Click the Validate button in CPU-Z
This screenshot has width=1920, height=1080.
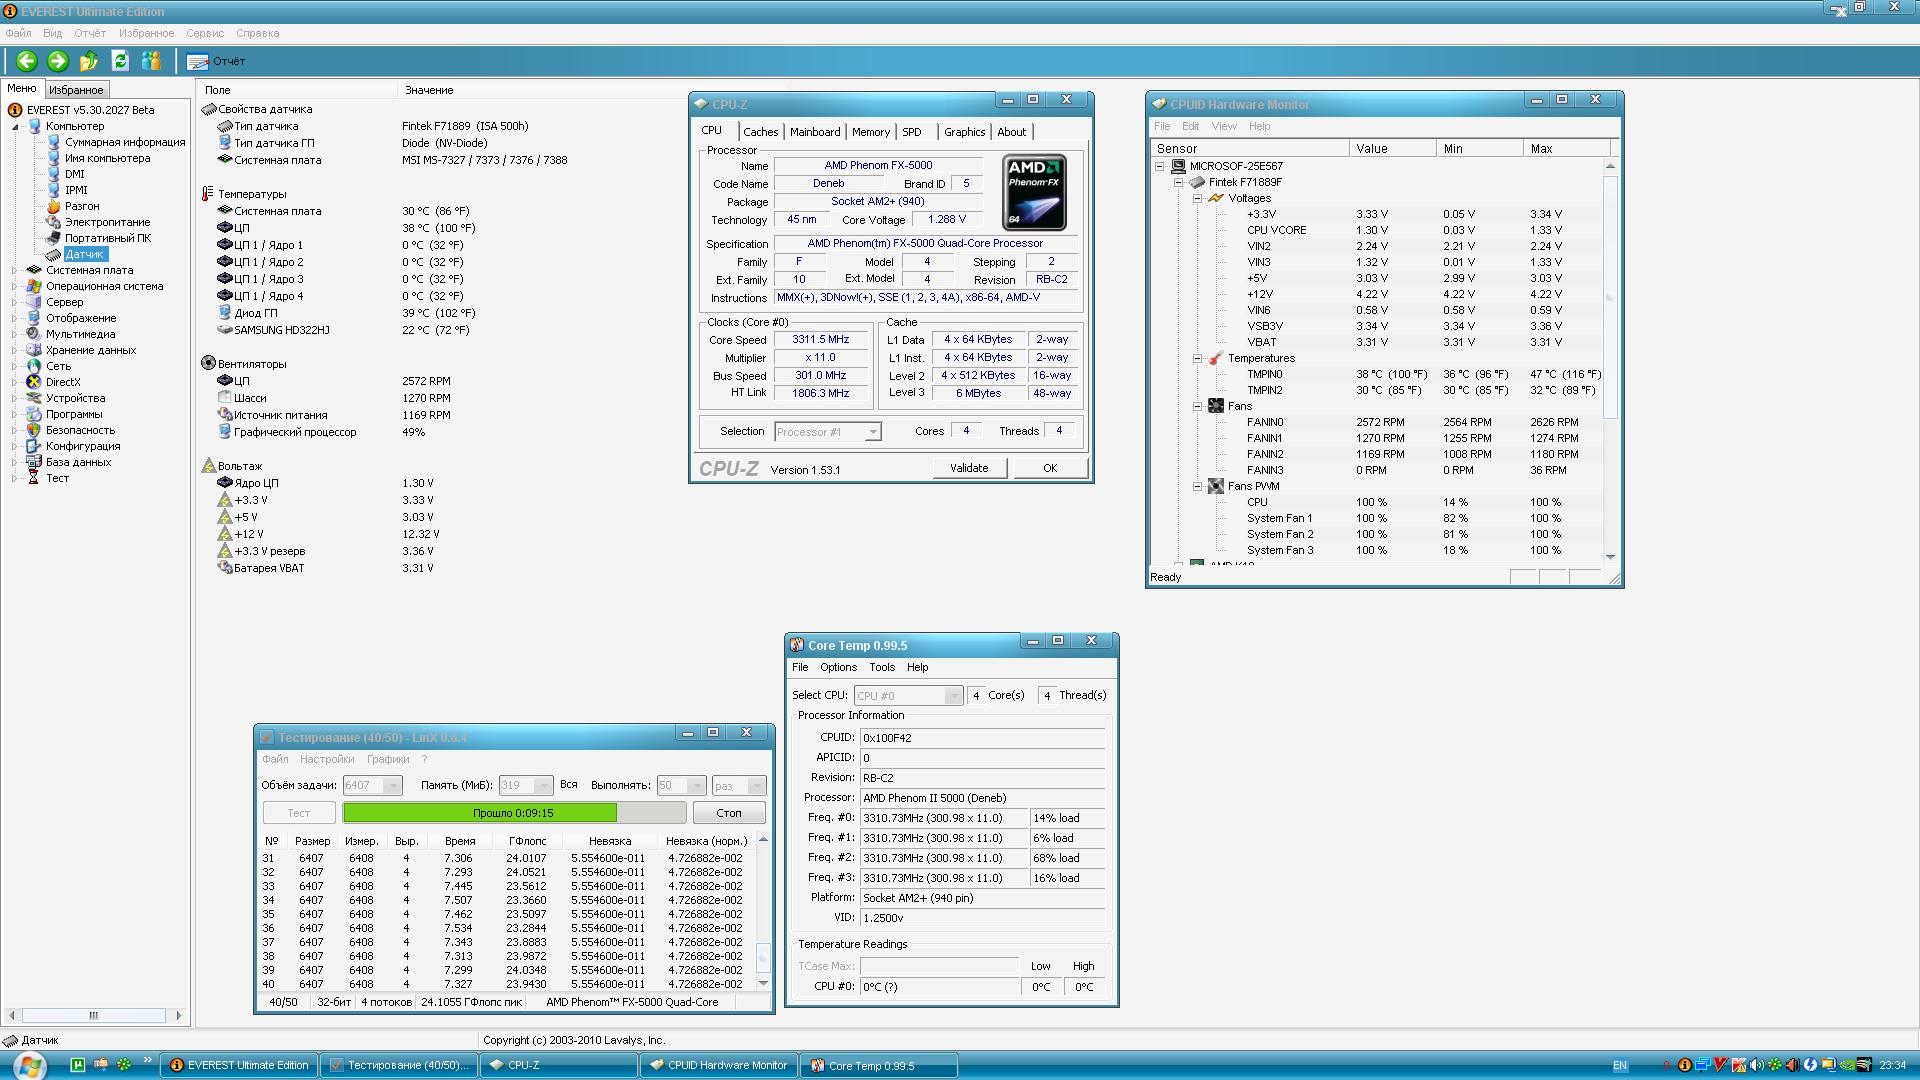click(x=969, y=468)
